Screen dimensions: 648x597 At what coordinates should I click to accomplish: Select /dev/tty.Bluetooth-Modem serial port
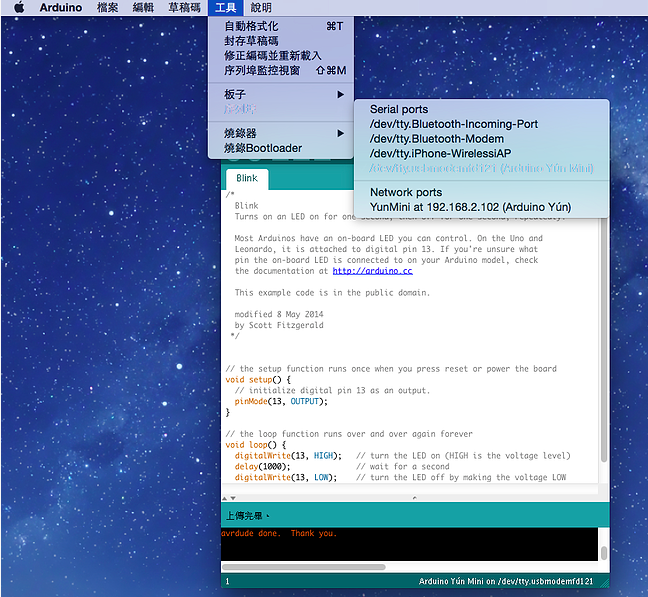[481, 139]
